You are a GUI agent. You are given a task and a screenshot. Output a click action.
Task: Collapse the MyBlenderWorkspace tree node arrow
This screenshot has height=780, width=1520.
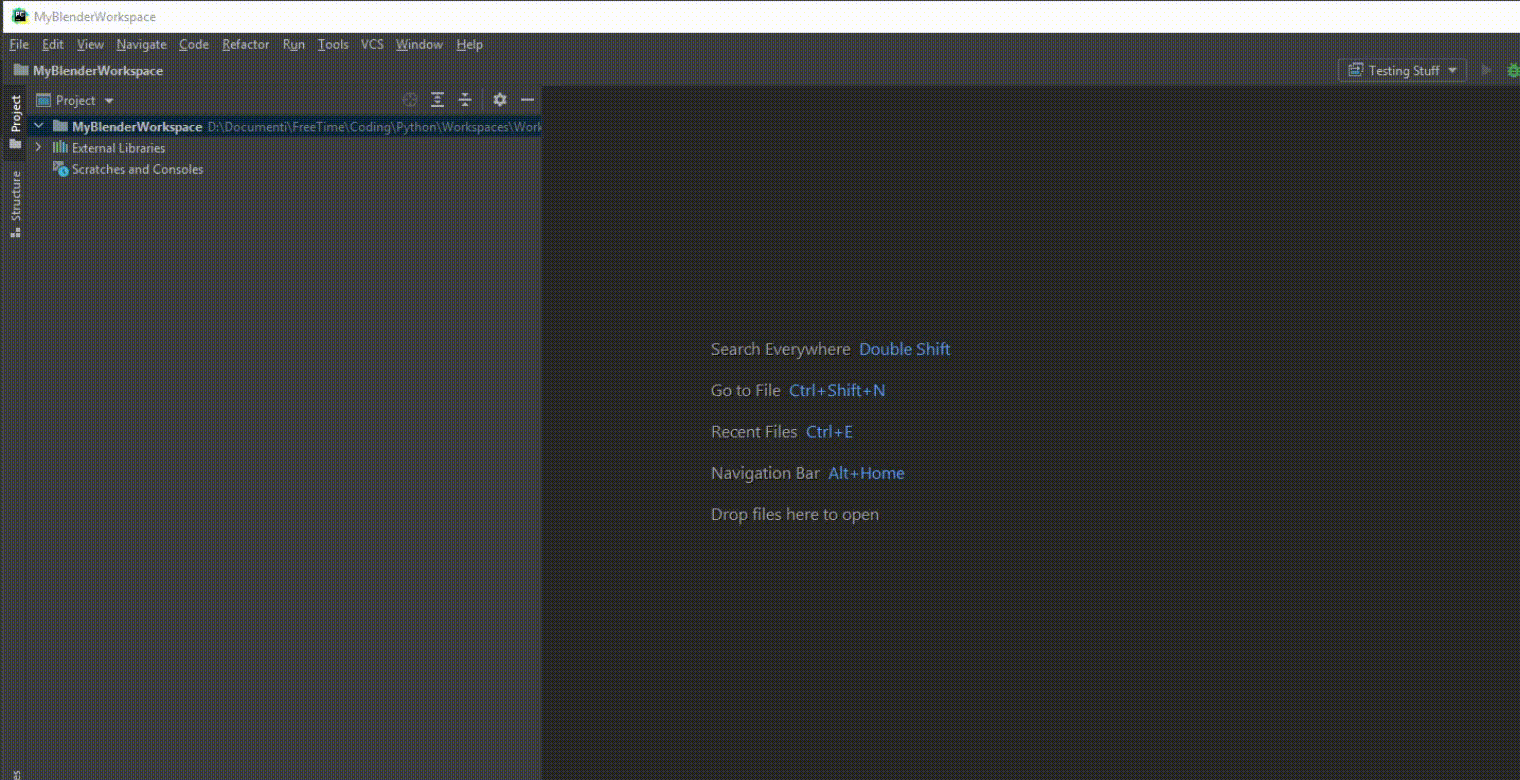point(39,127)
